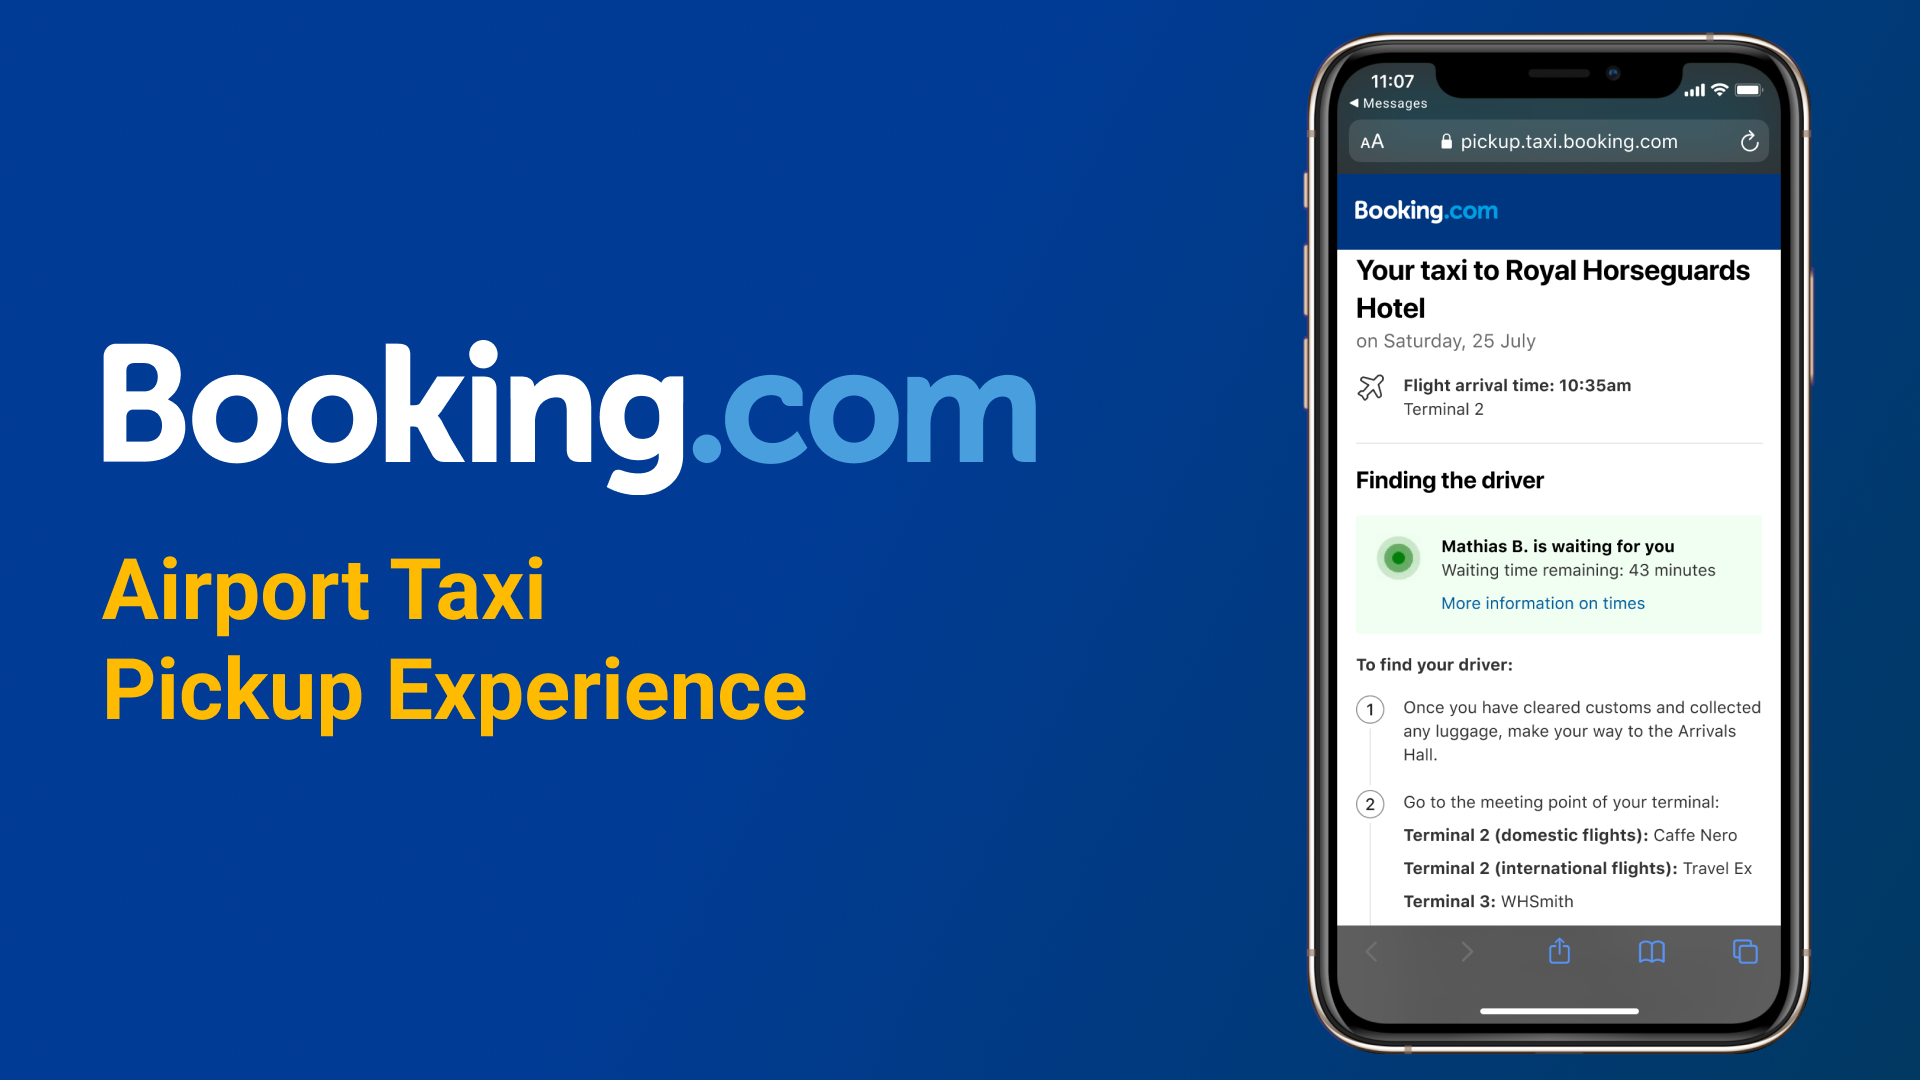Click 'More information on times' link
The image size is (1920, 1080).
[x=1544, y=603]
